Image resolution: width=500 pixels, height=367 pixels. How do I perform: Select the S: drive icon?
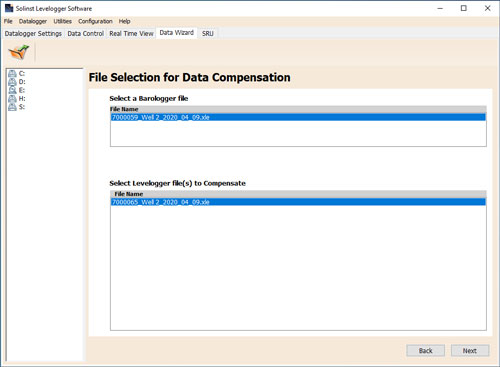pos(12,107)
